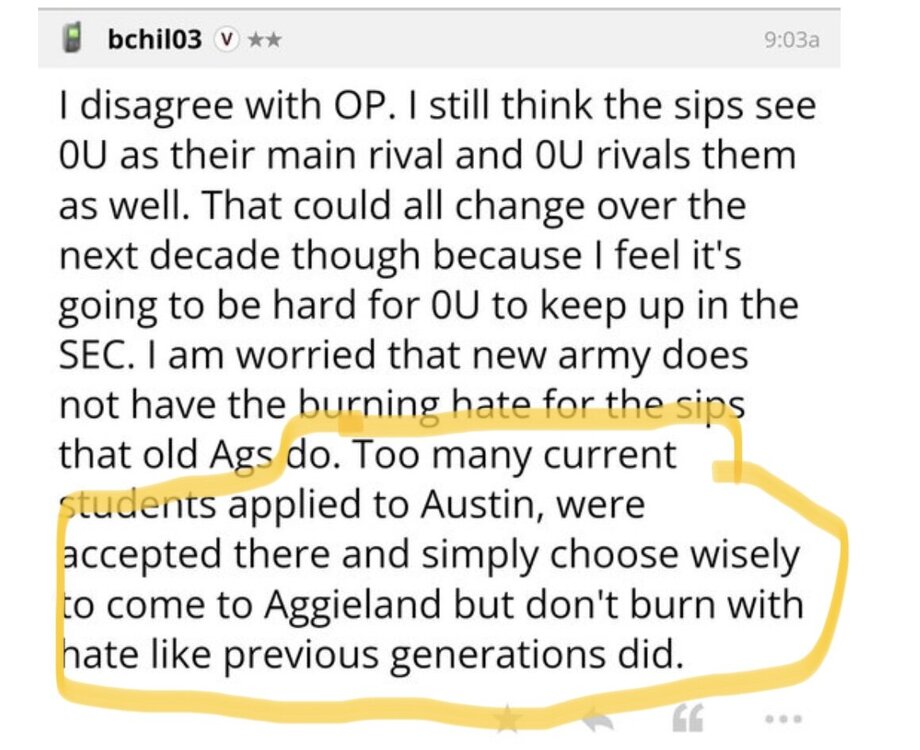The width and height of the screenshot is (920, 750).
Task: Click the mobile phone icon beside bchil03
Action: pos(72,39)
